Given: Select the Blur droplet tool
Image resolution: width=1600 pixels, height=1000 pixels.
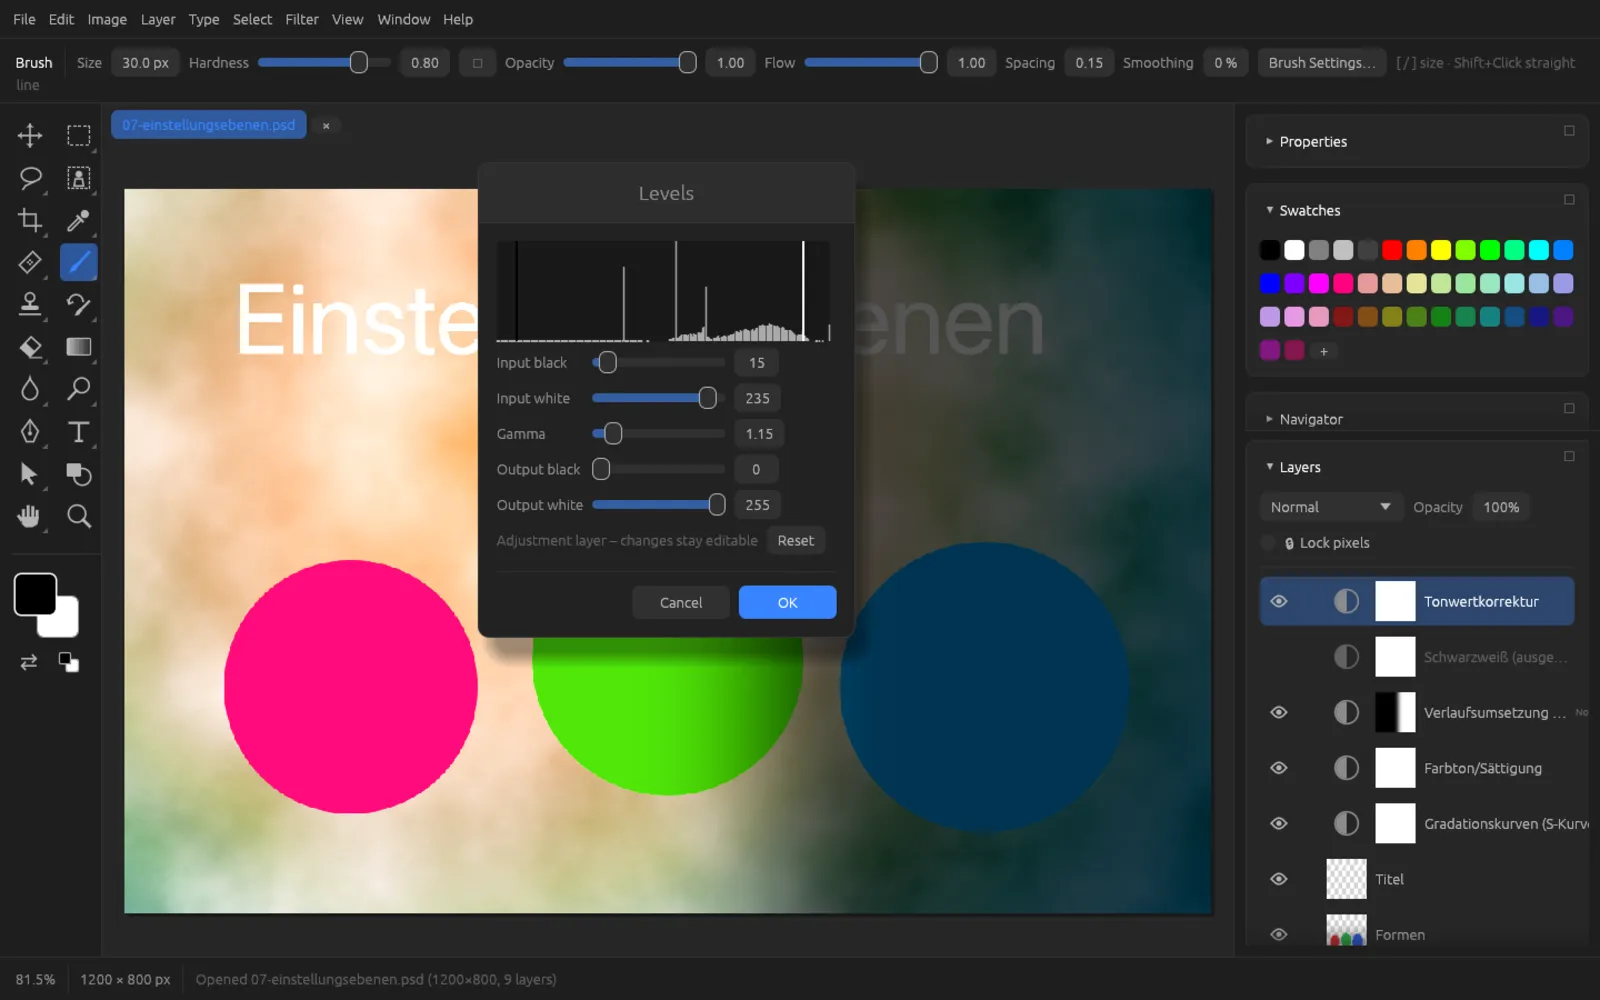Looking at the screenshot, I should pos(30,389).
